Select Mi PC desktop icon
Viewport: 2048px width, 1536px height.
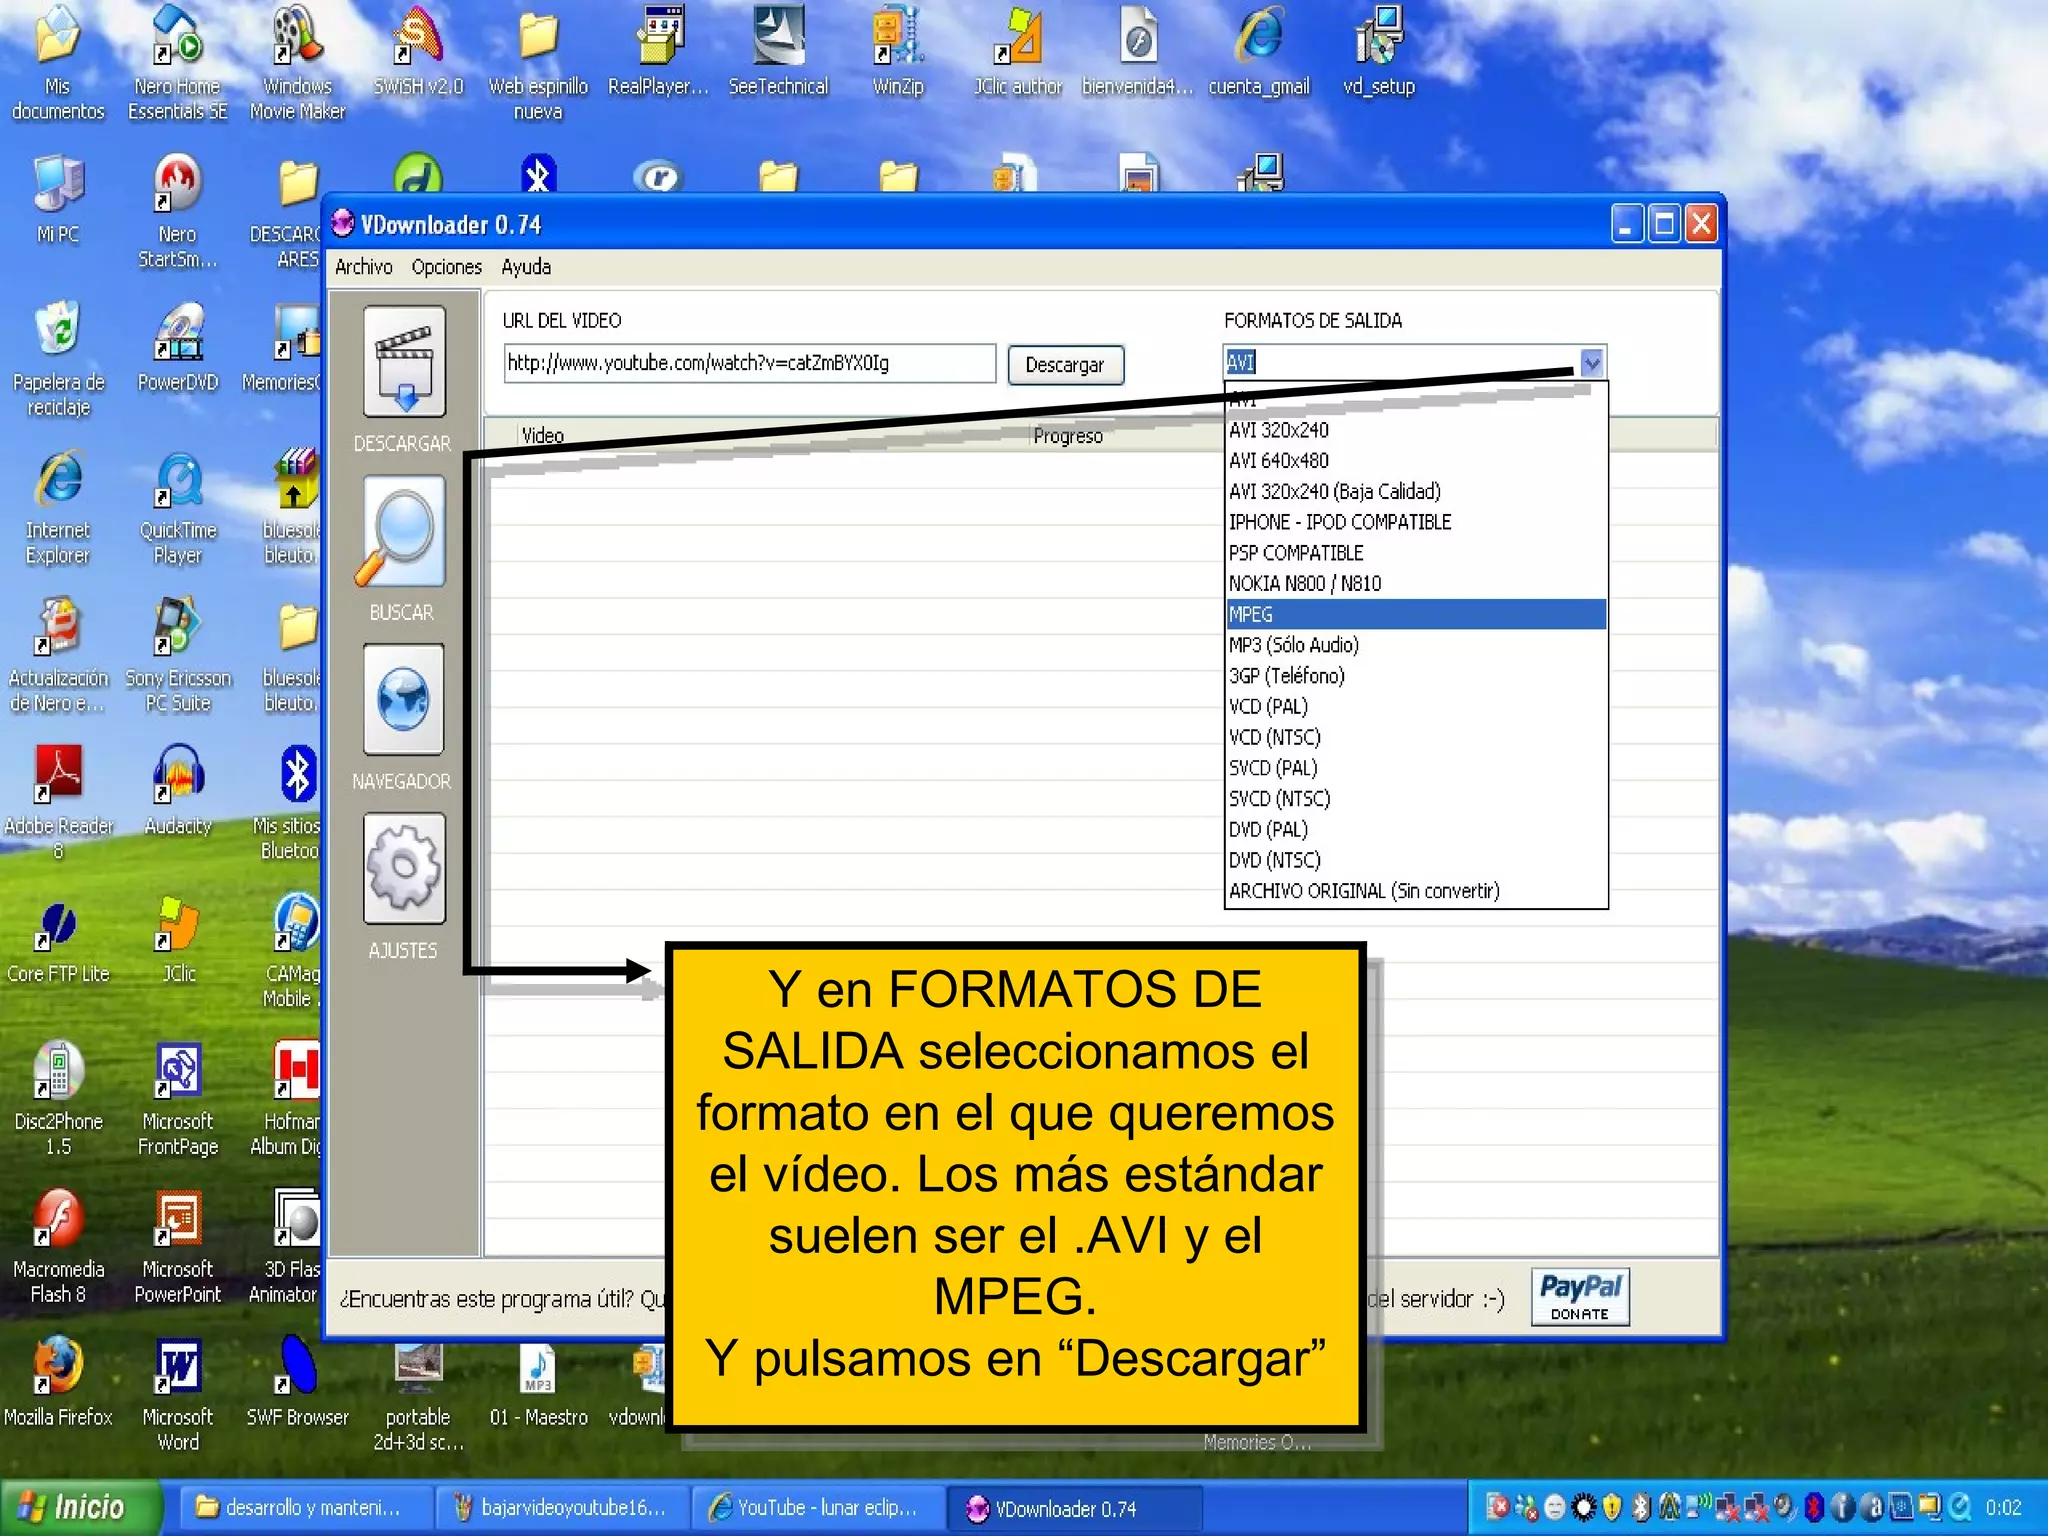(x=58, y=200)
